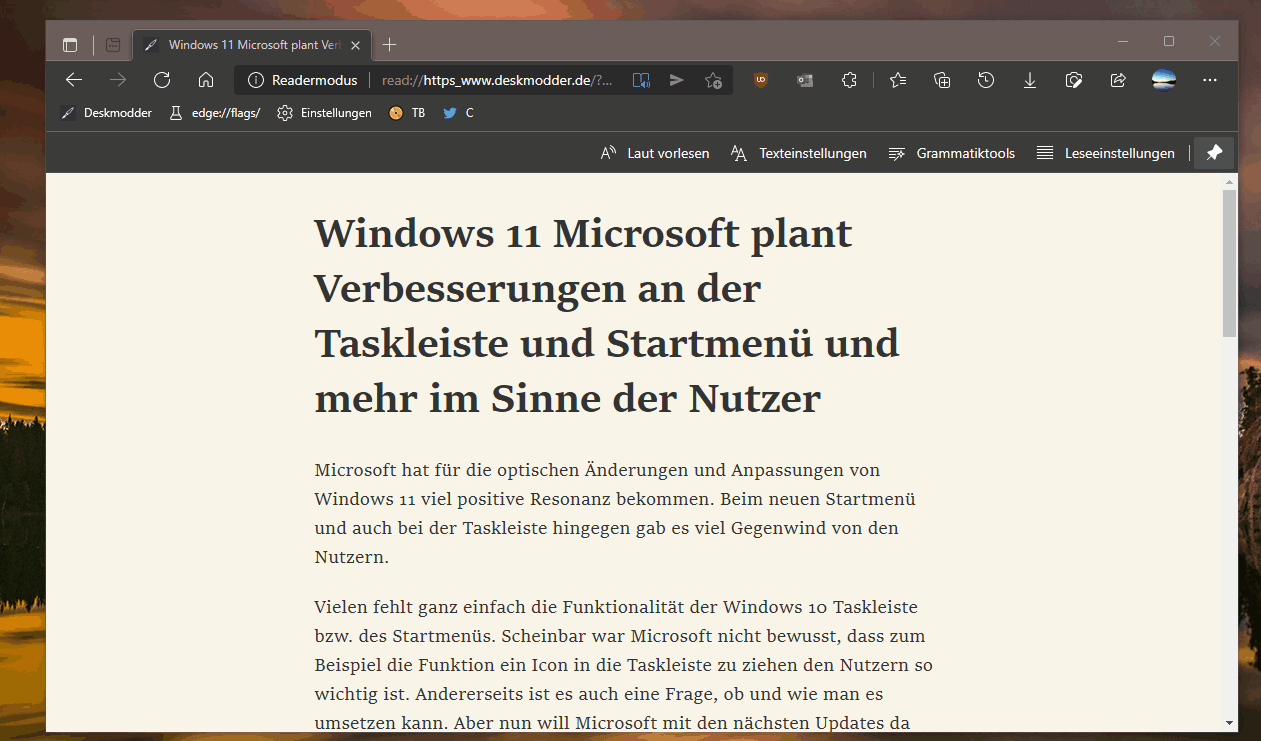Open the Twitter C bookmark
The height and width of the screenshot is (741, 1261).
coord(458,113)
